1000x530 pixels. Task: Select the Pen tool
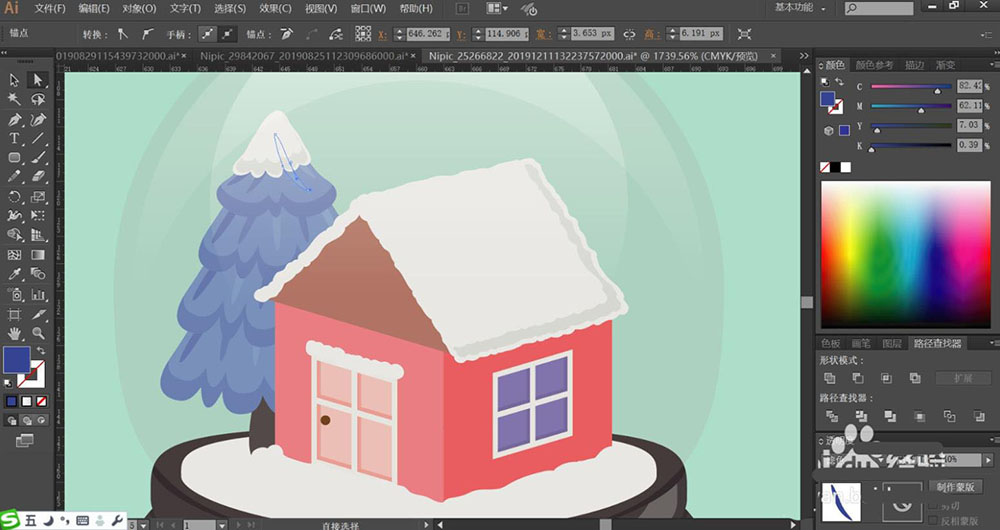coord(14,119)
